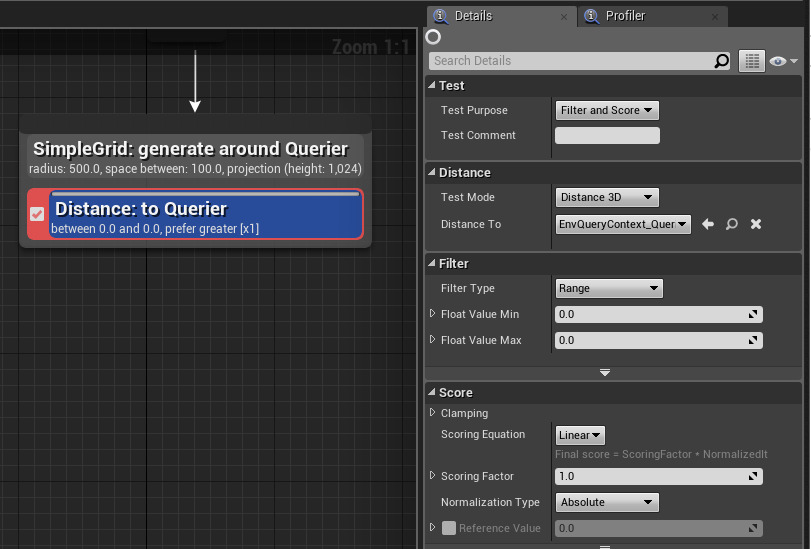Screen dimensions: 811x549
Task: Use selected asset arrow for Distance To
Action: [x=708, y=224]
